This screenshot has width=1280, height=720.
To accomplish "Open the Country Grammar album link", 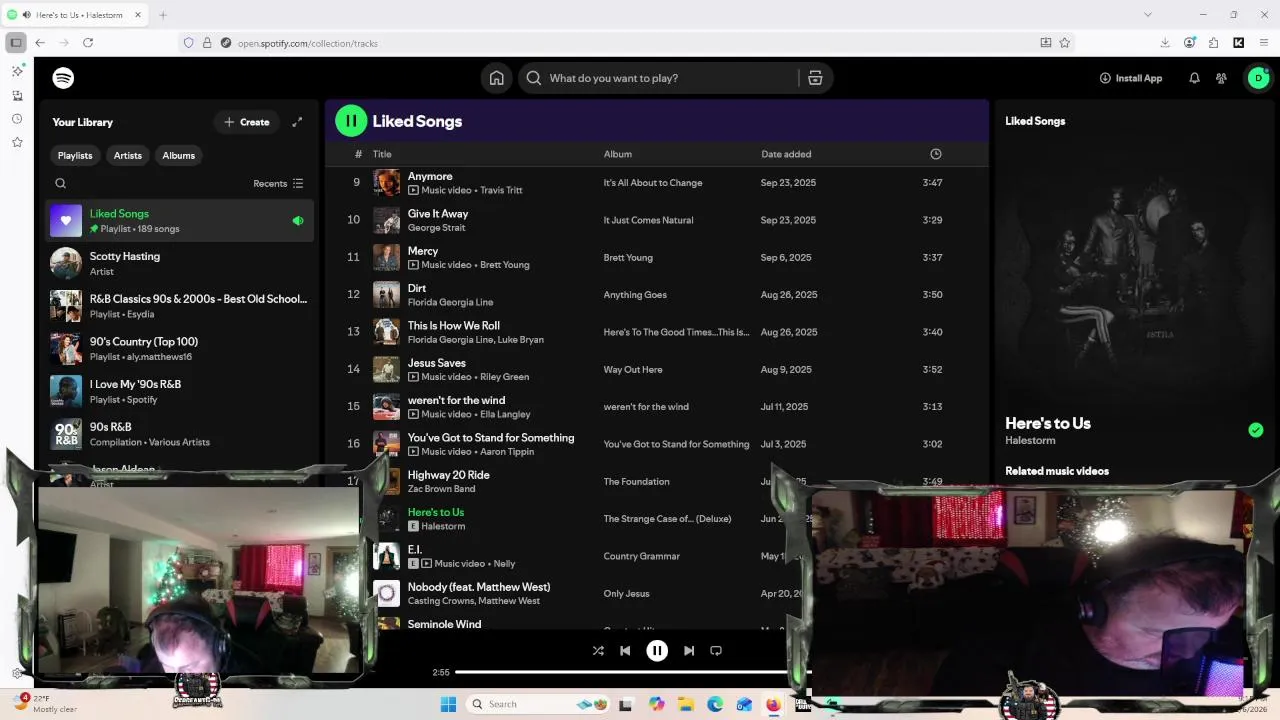I will (641, 556).
